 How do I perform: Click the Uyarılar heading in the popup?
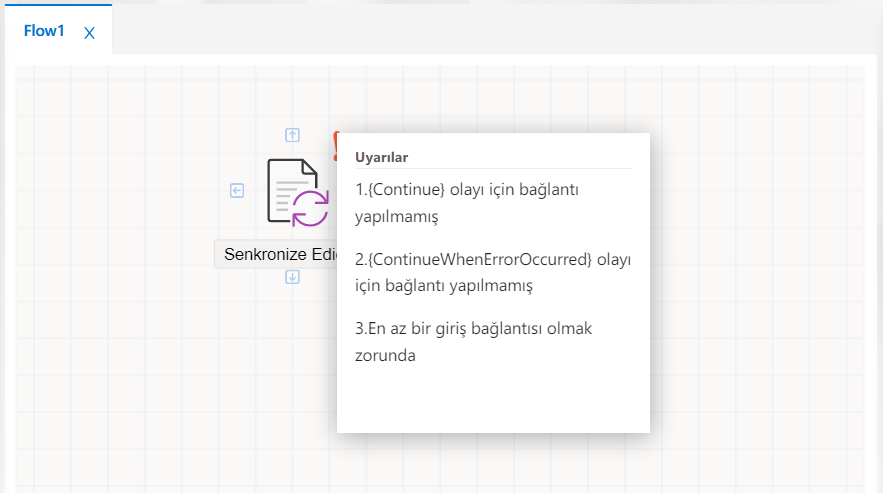pos(382,157)
